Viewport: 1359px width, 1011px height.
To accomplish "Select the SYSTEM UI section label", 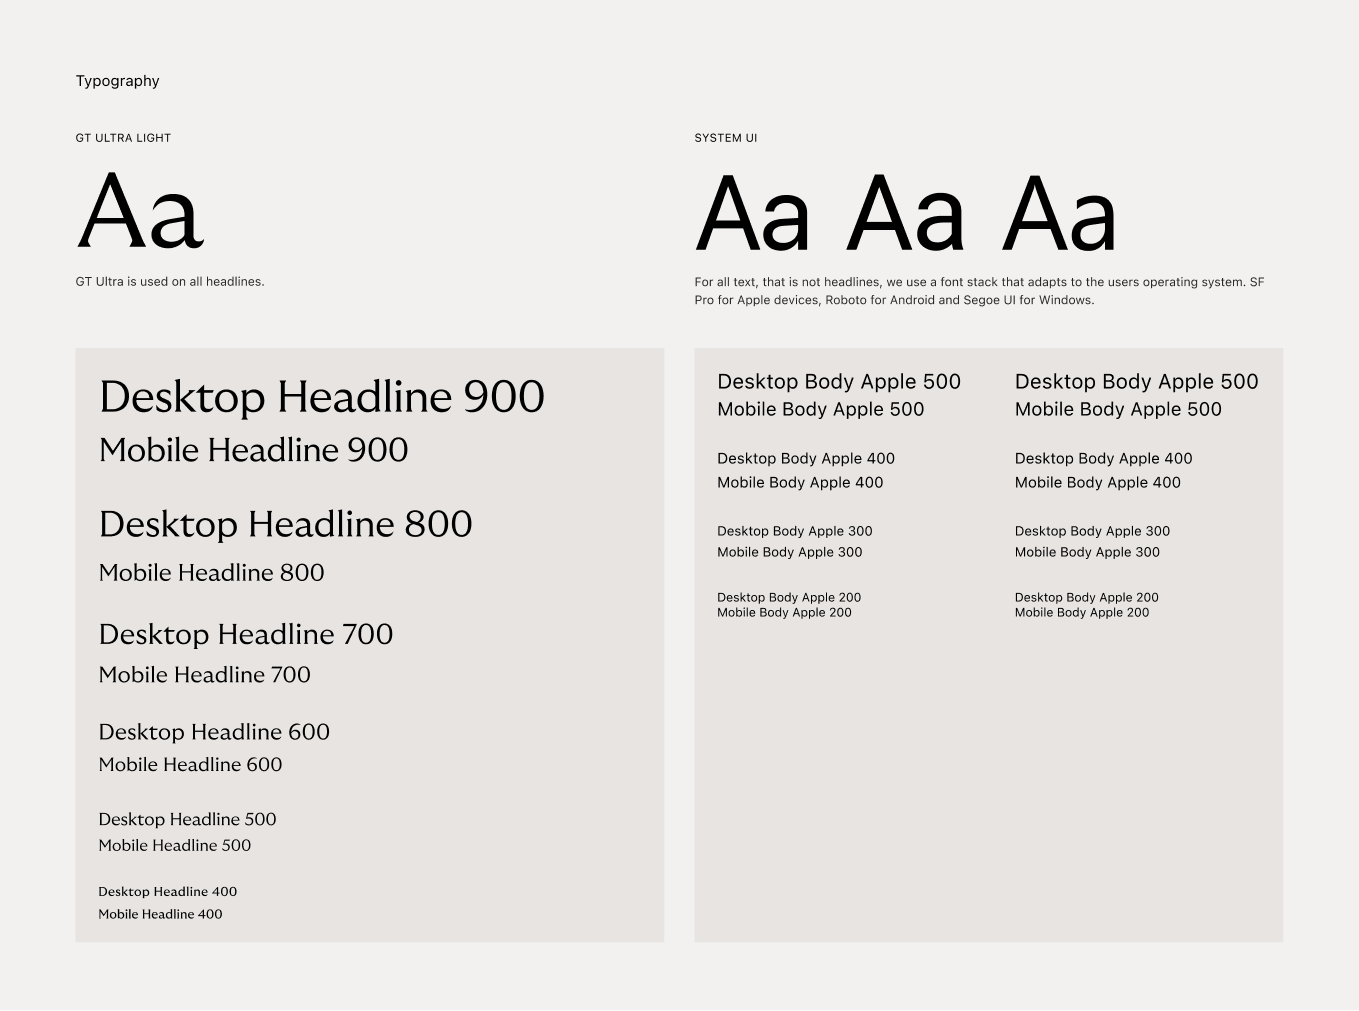I will (725, 138).
